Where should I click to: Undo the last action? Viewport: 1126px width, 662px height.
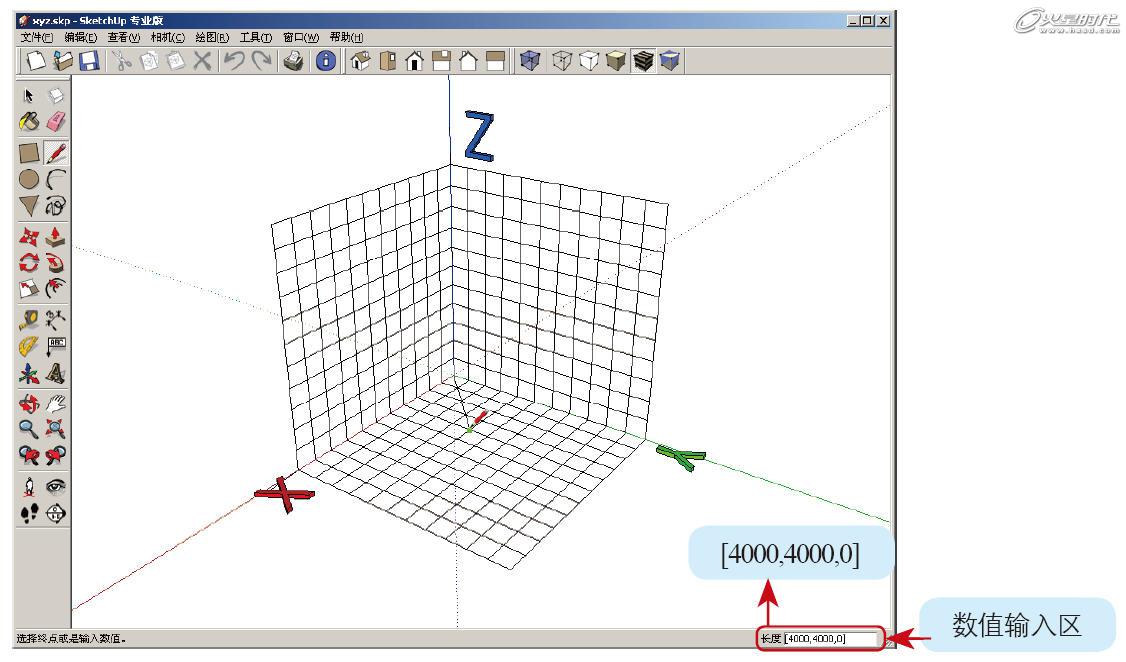point(234,61)
